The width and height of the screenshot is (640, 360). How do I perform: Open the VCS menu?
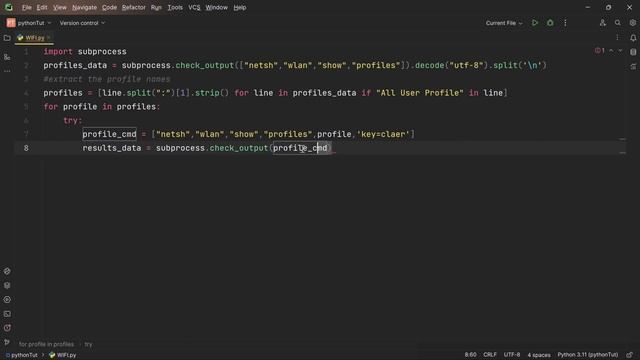tap(194, 7)
